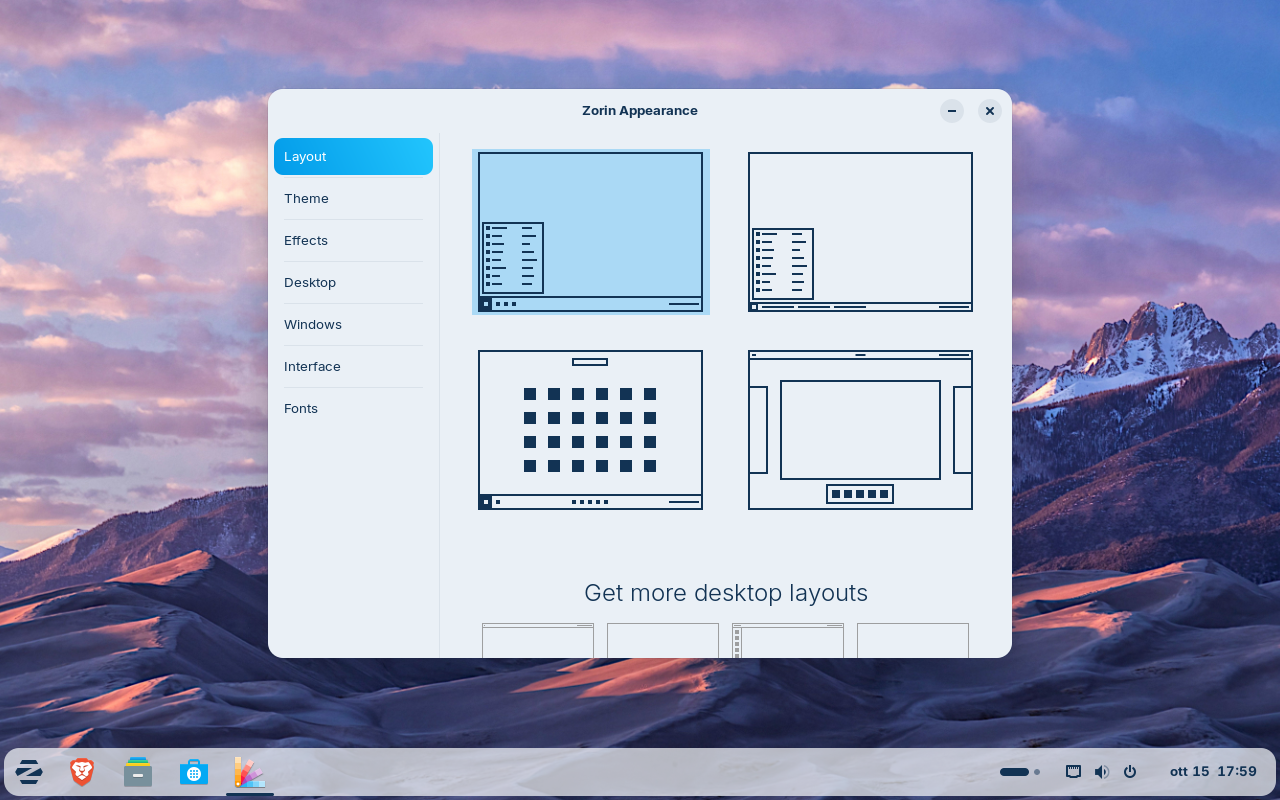The width and height of the screenshot is (1280, 800).
Task: Open the Layout section in the sidebar
Action: [353, 157]
